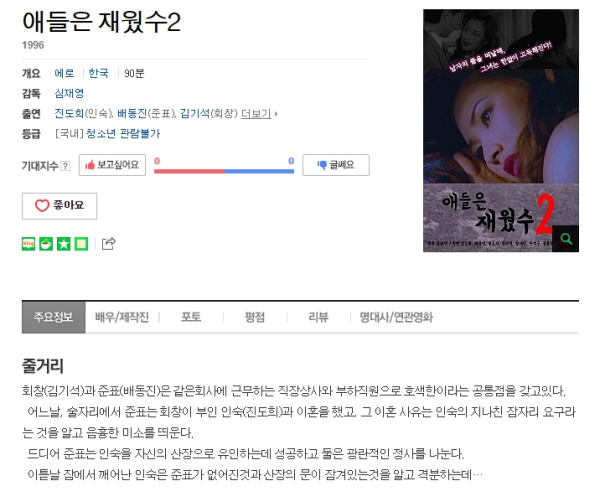This screenshot has width=600, height=491.
Task: Click the 에로 genre link
Action: click(64, 73)
